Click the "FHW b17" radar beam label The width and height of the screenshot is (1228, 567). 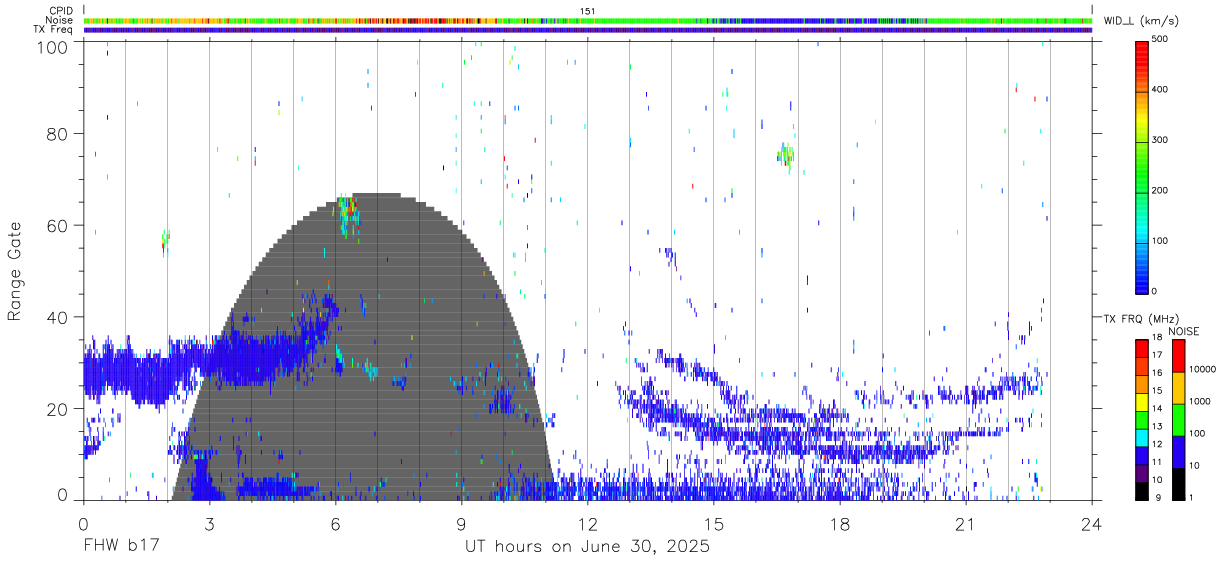(120, 547)
